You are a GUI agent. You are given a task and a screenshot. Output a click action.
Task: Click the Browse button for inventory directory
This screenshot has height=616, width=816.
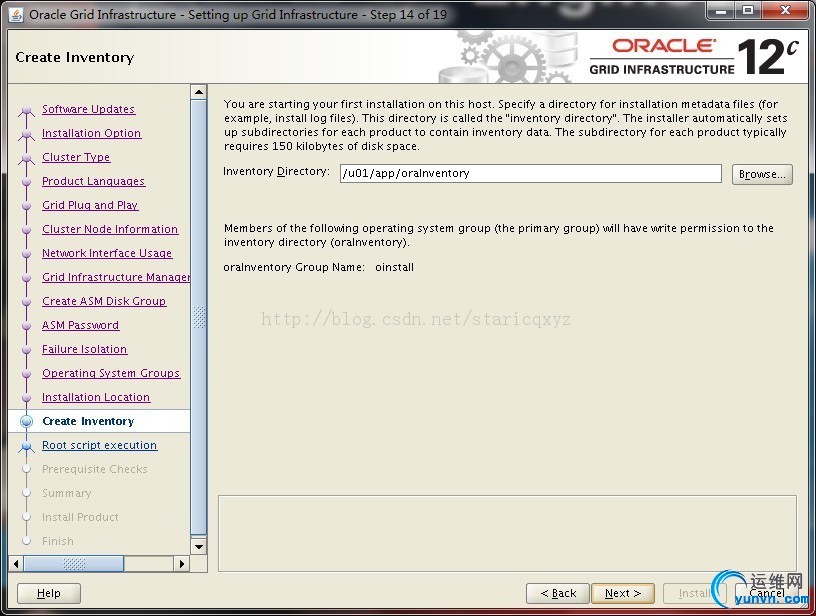click(762, 174)
